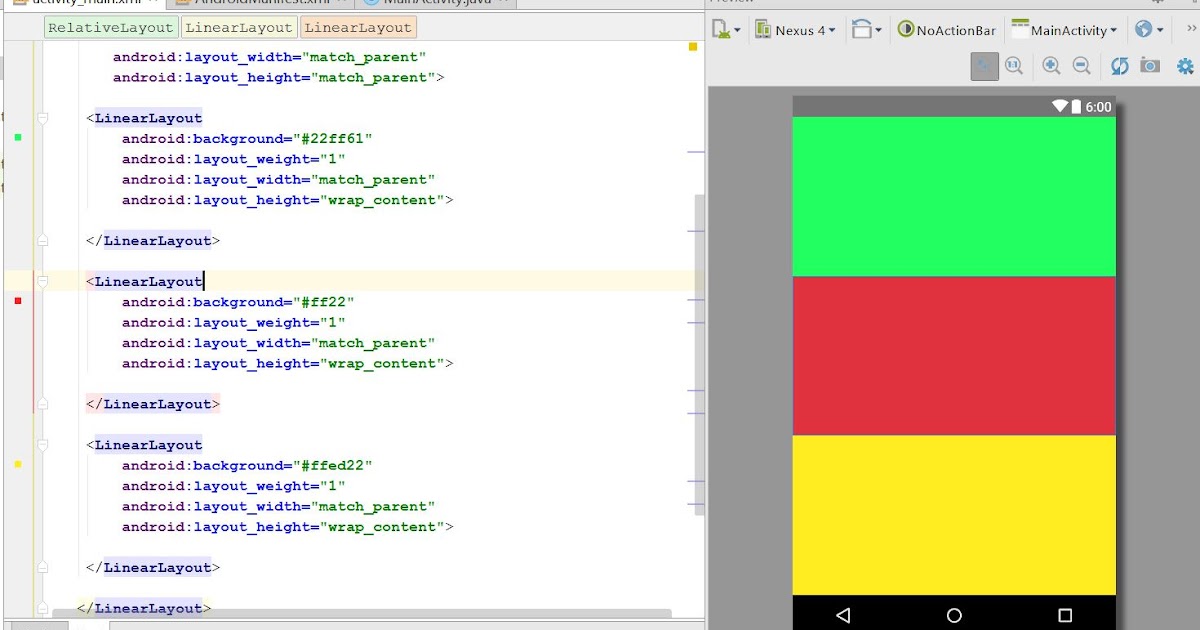This screenshot has height=630, width=1200.
Task: Capture a screenshot with camera icon
Action: click(1150, 66)
